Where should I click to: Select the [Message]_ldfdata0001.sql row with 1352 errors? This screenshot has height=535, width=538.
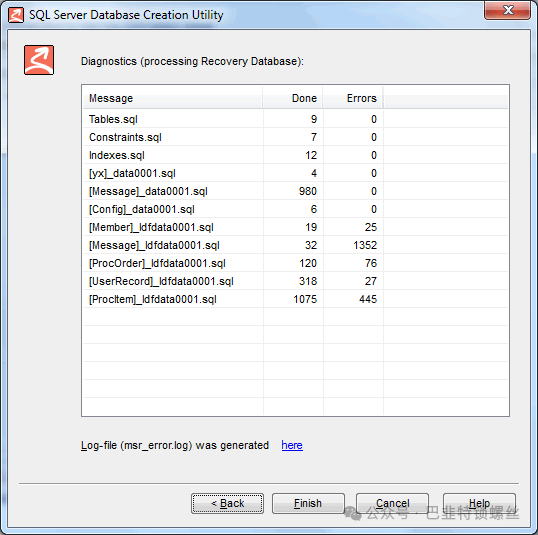tap(295, 245)
